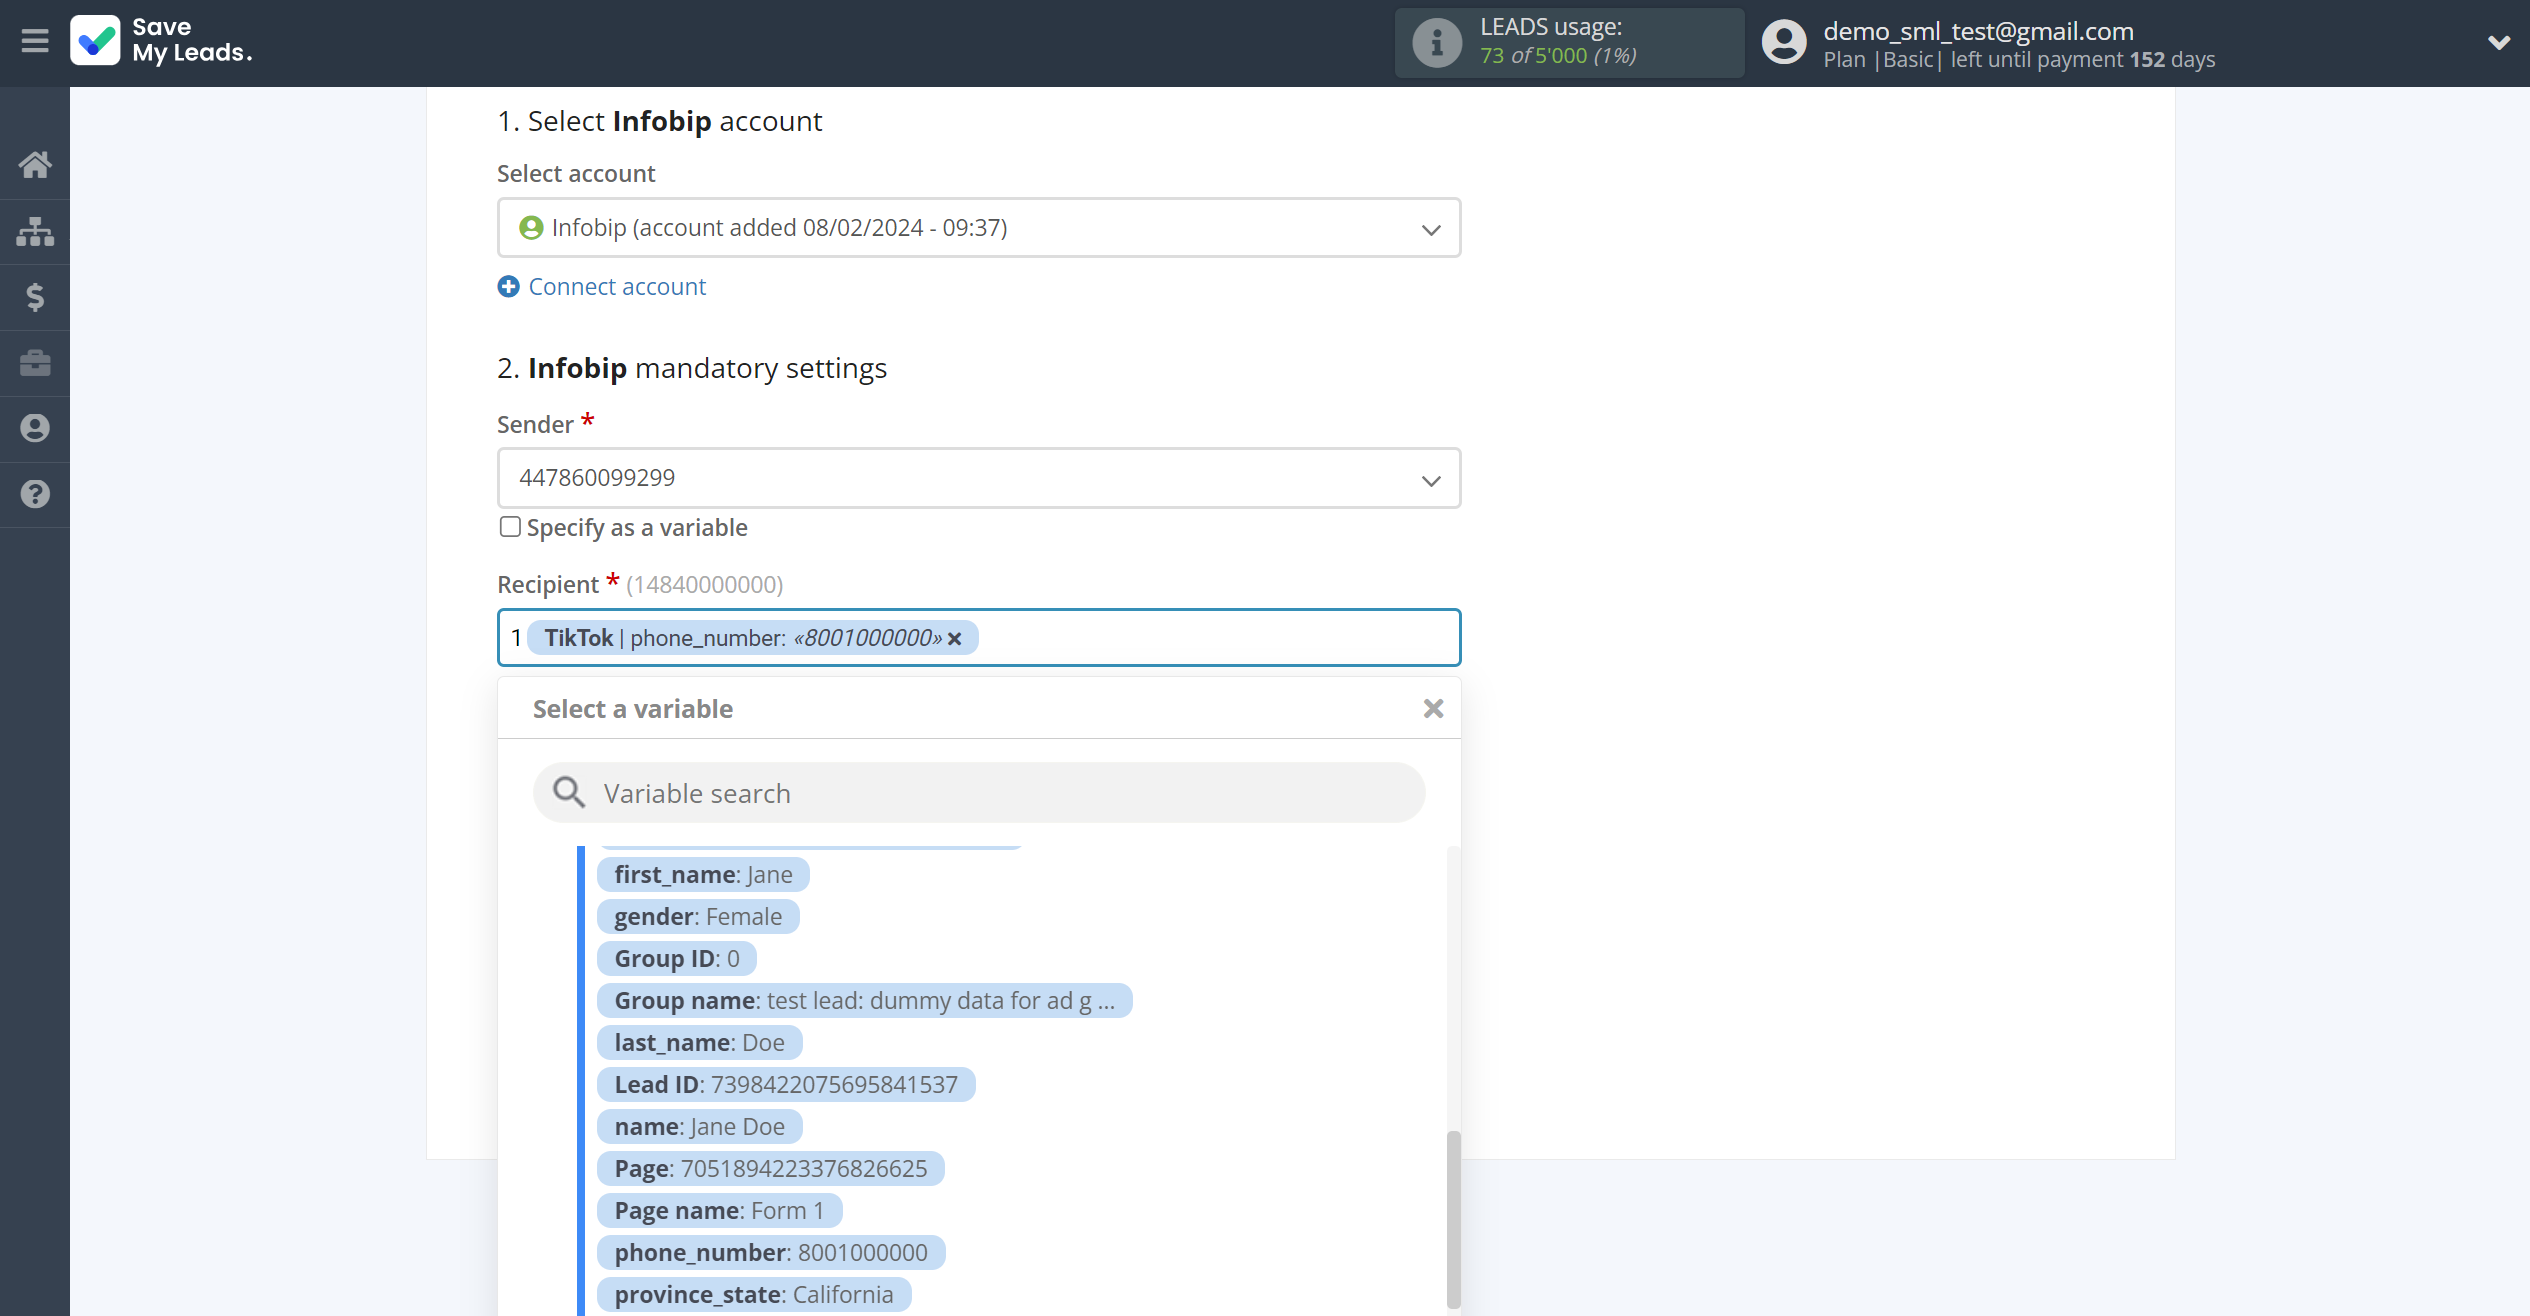Open the profile icon in the sidebar
This screenshot has height=1316, width=2530.
coord(35,429)
